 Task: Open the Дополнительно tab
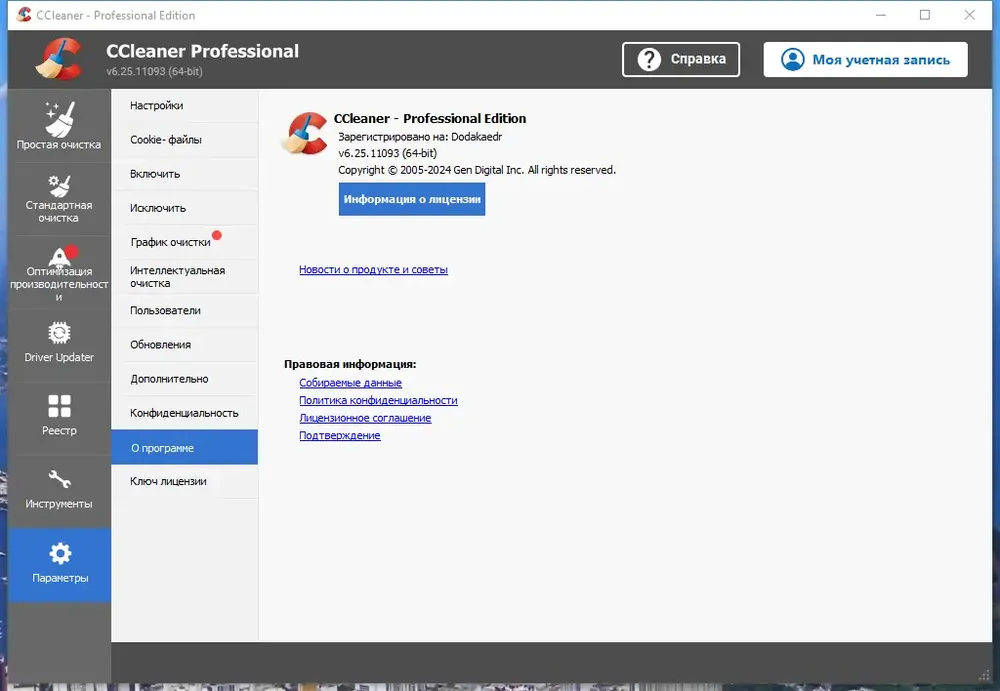185,379
